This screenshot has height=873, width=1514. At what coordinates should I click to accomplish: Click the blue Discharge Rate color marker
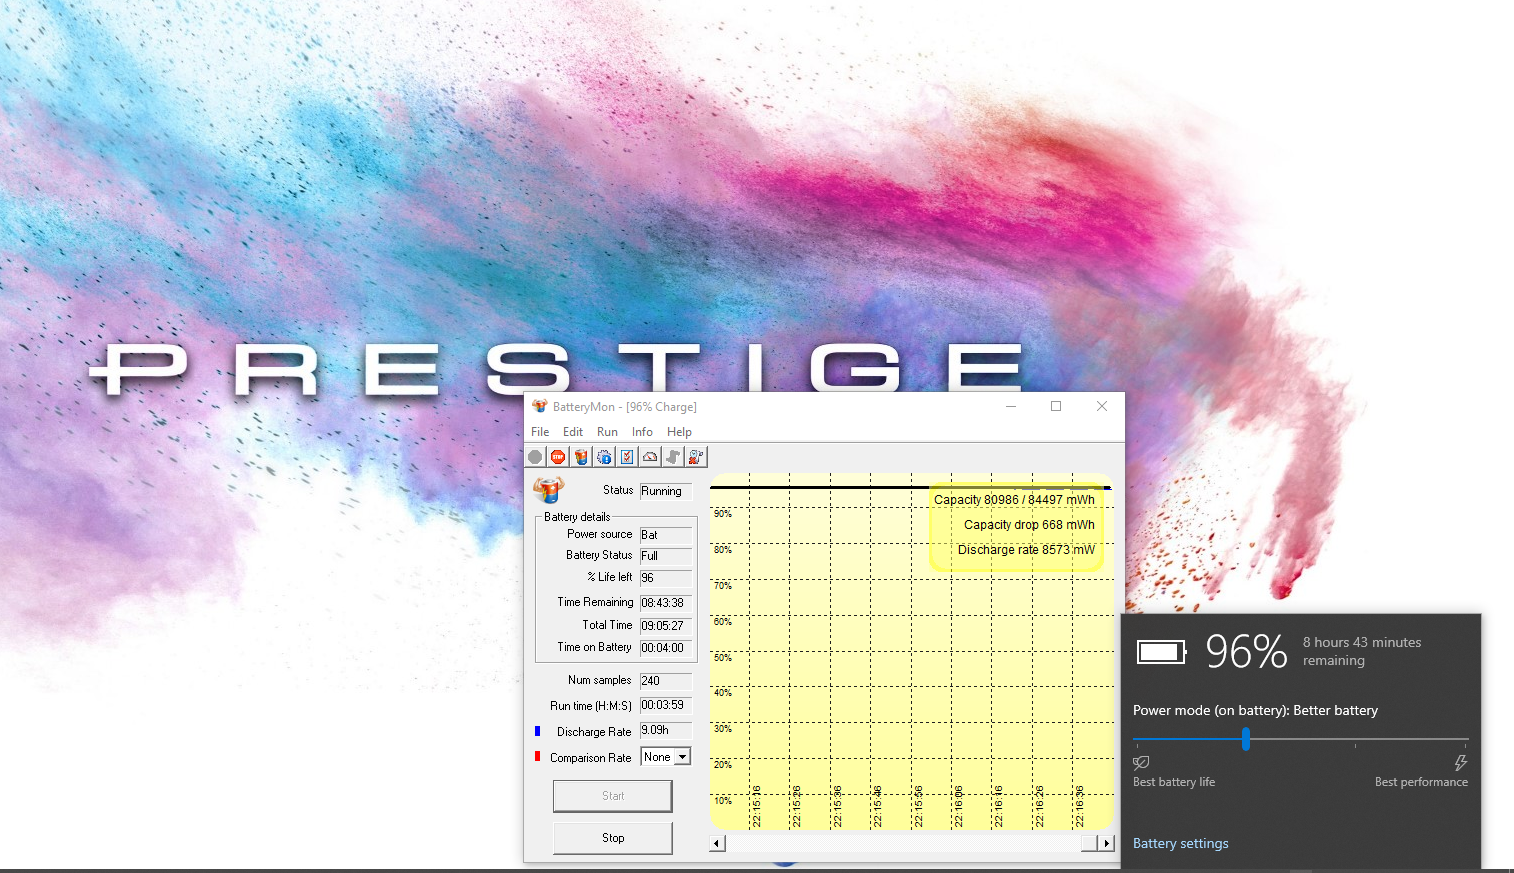(x=537, y=731)
